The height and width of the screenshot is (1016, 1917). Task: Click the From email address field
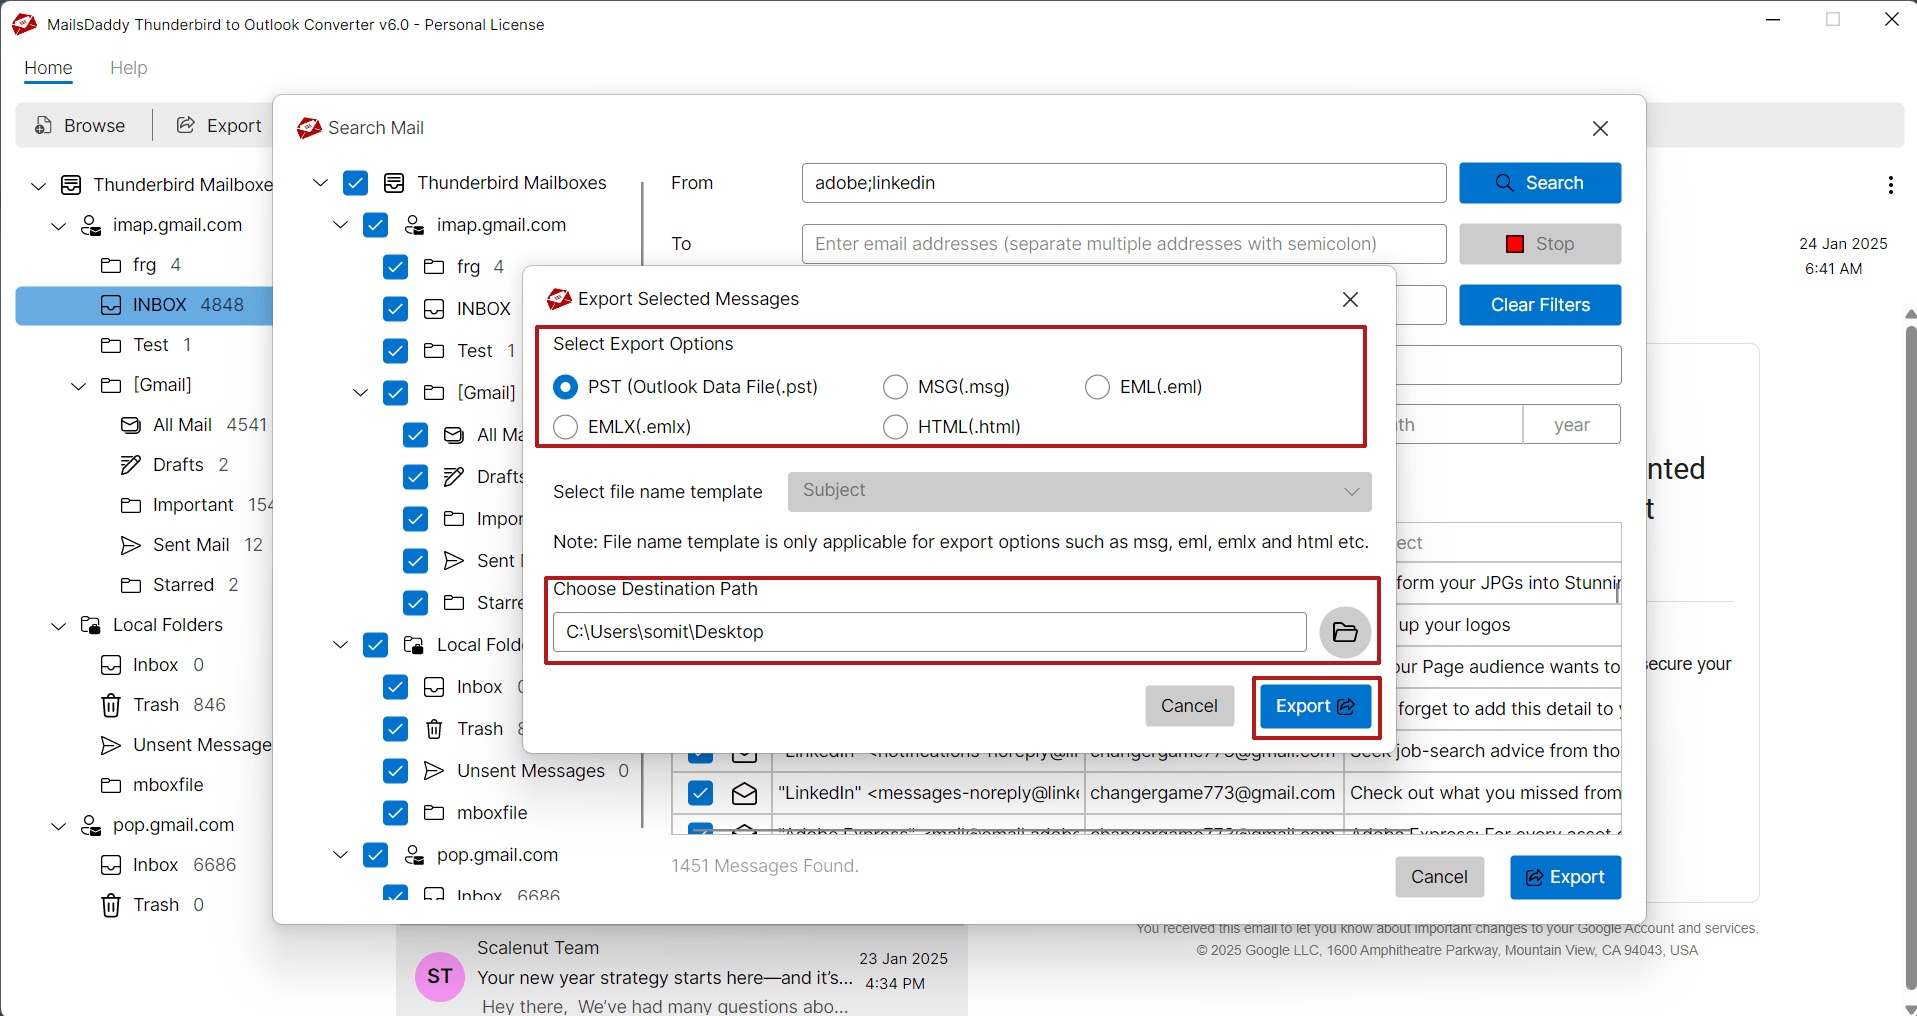[1122, 183]
